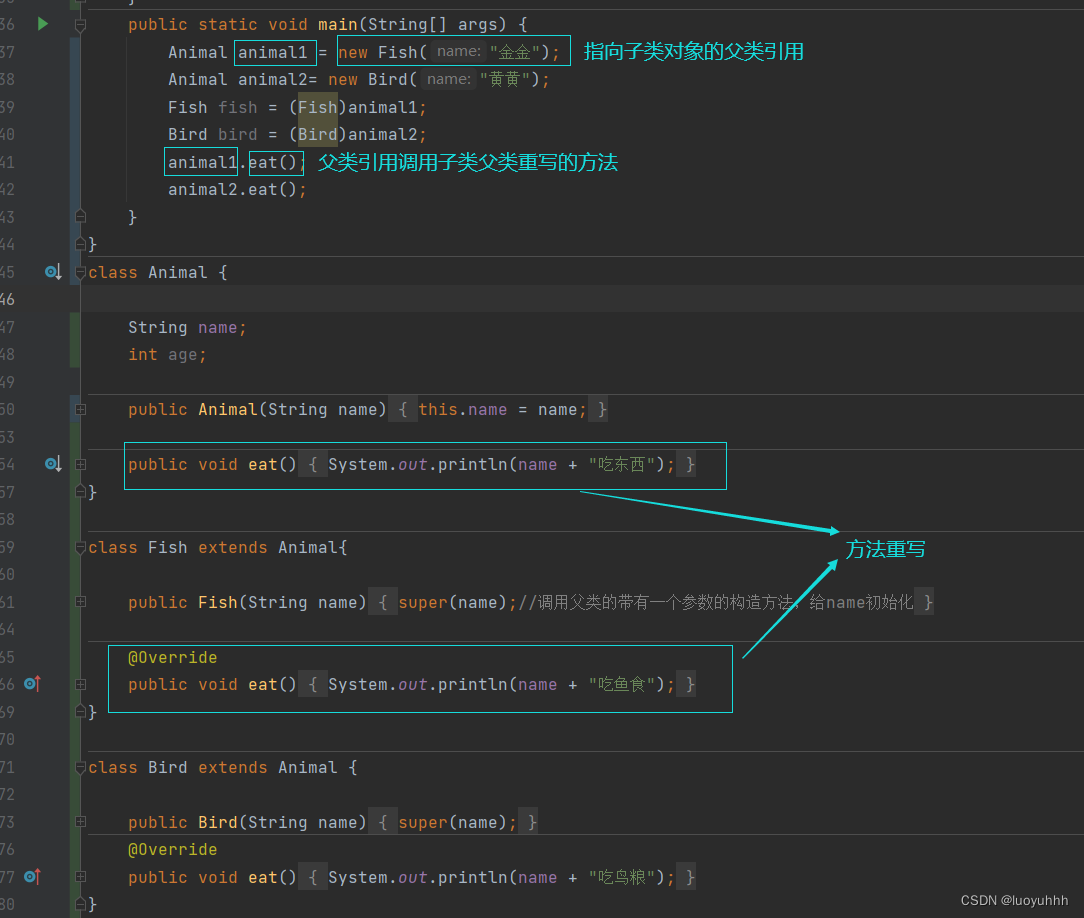Click the "黄黄" string literal
This screenshot has height=918, width=1084.
pyautogui.click(x=505, y=79)
